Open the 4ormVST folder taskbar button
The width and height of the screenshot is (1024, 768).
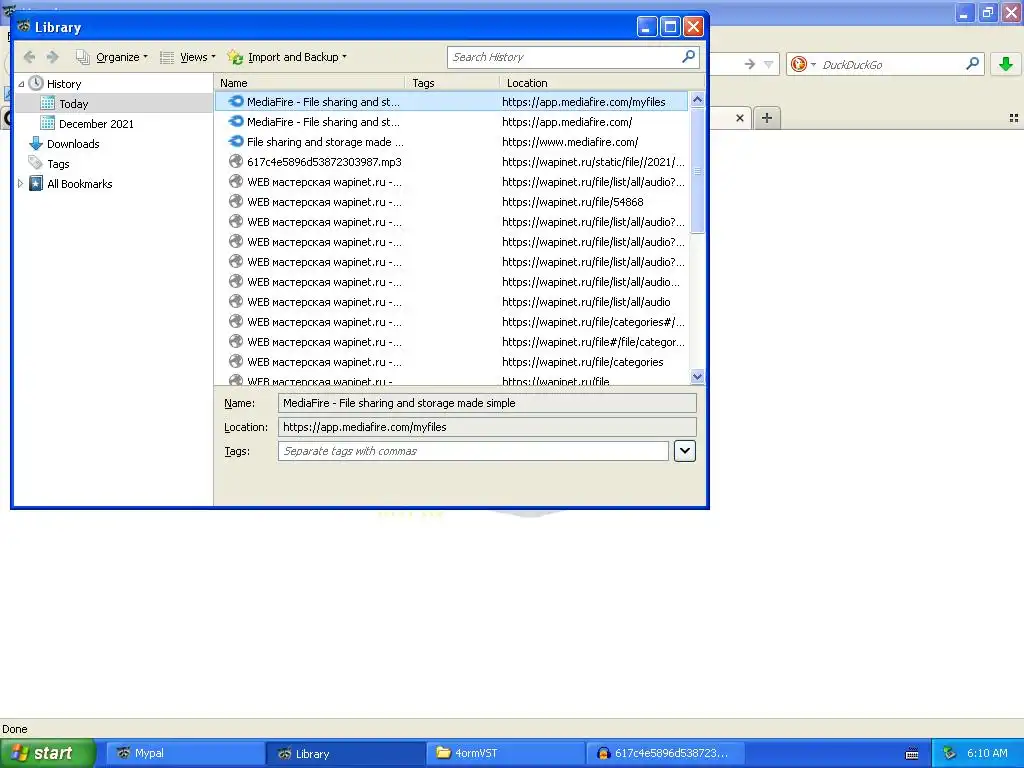tap(506, 753)
